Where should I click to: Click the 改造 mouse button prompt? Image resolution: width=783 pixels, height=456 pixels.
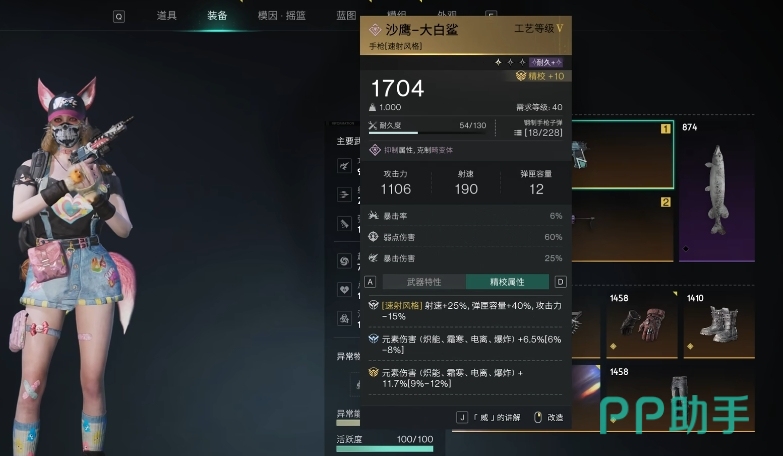(548, 417)
